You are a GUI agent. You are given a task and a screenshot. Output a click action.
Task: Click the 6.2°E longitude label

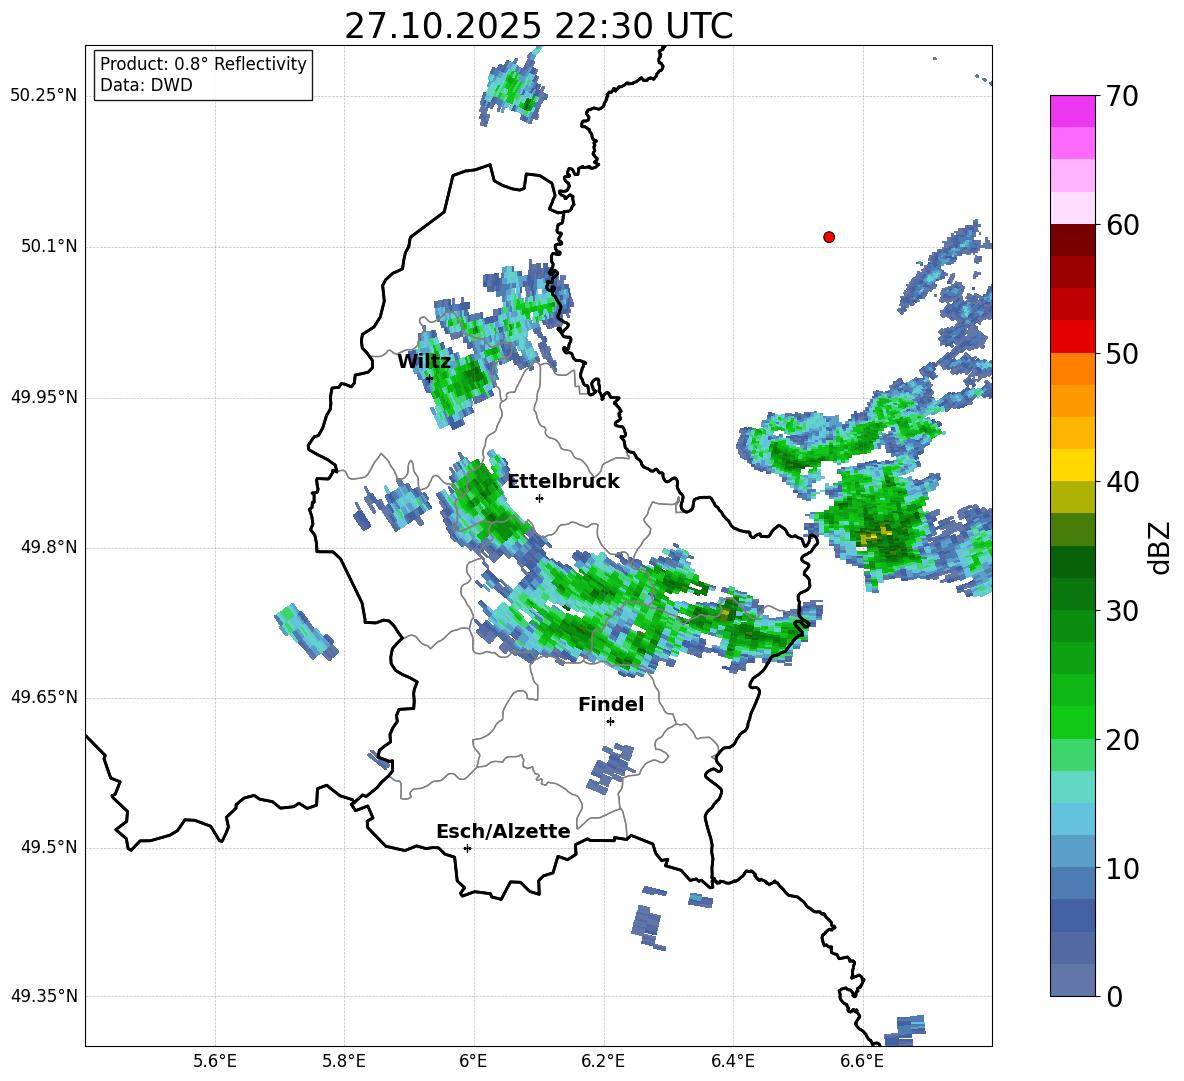pos(603,1062)
